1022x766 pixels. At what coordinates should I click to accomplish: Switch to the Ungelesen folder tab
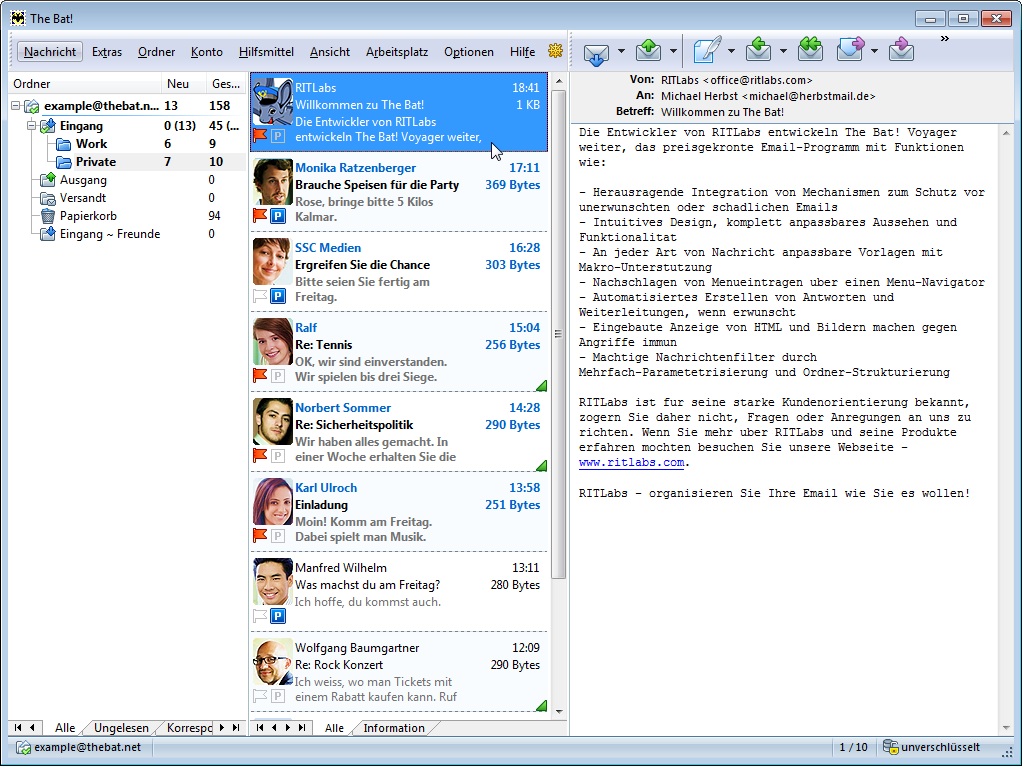(x=120, y=728)
